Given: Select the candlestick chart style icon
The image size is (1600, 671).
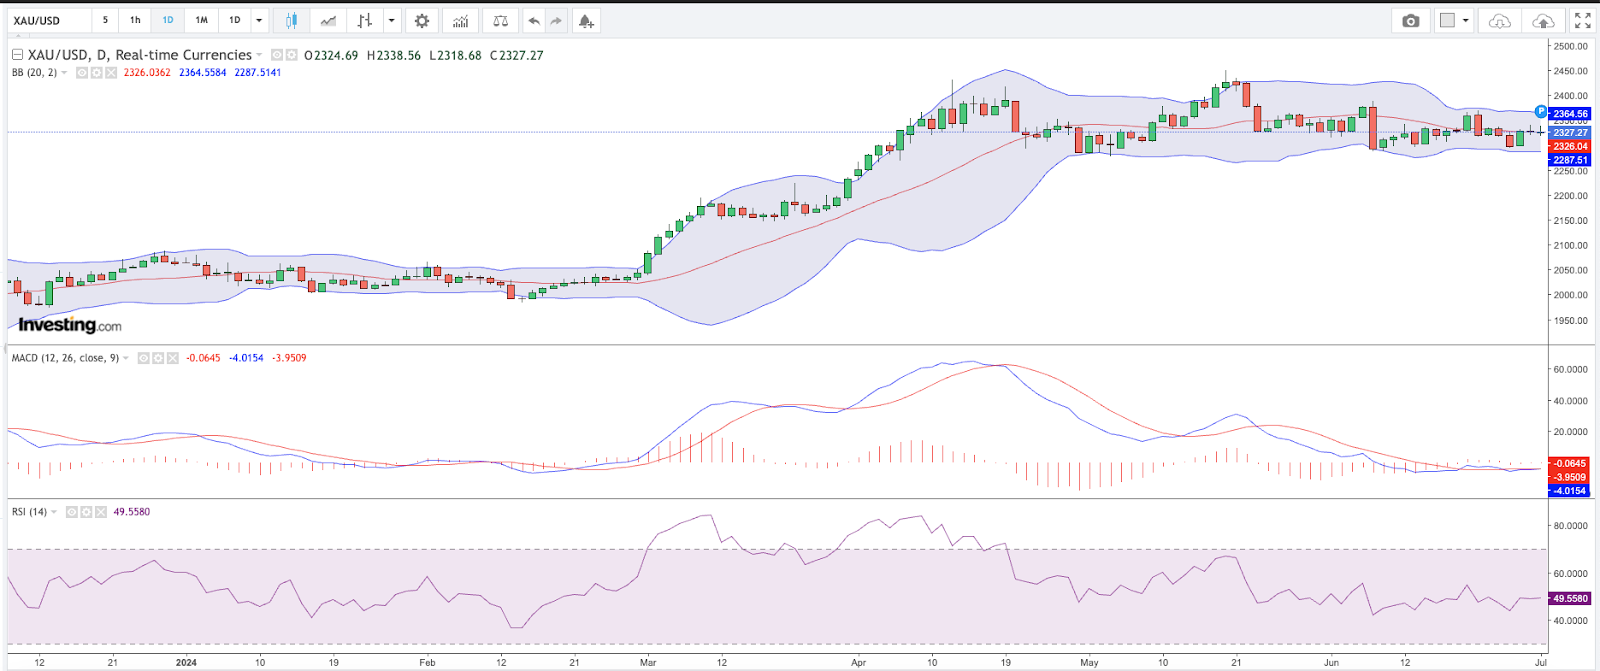Looking at the screenshot, I should pyautogui.click(x=291, y=20).
